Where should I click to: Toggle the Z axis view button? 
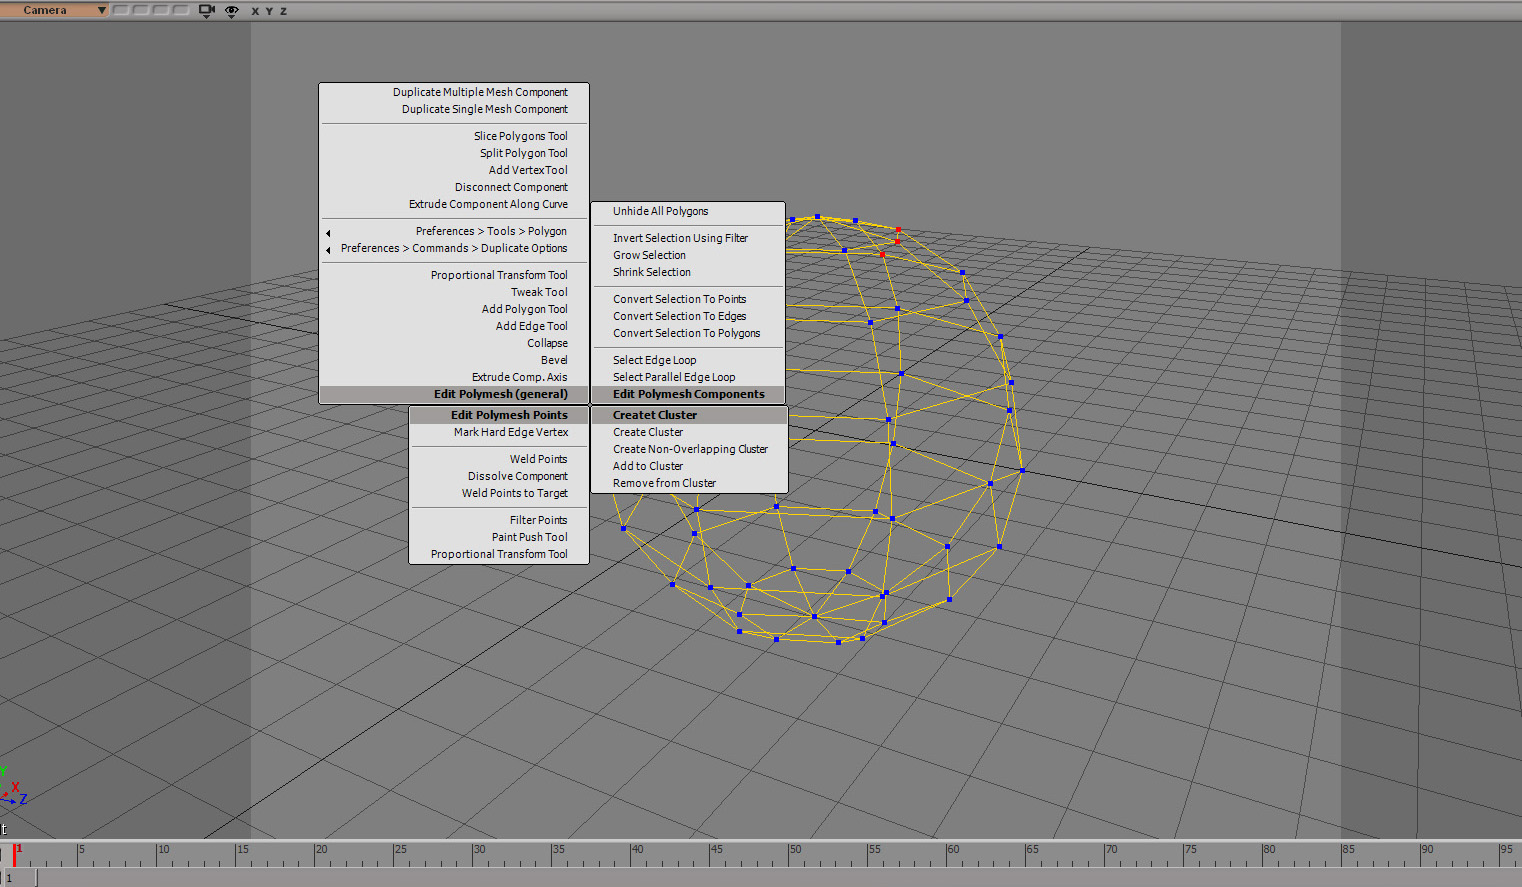click(x=283, y=11)
